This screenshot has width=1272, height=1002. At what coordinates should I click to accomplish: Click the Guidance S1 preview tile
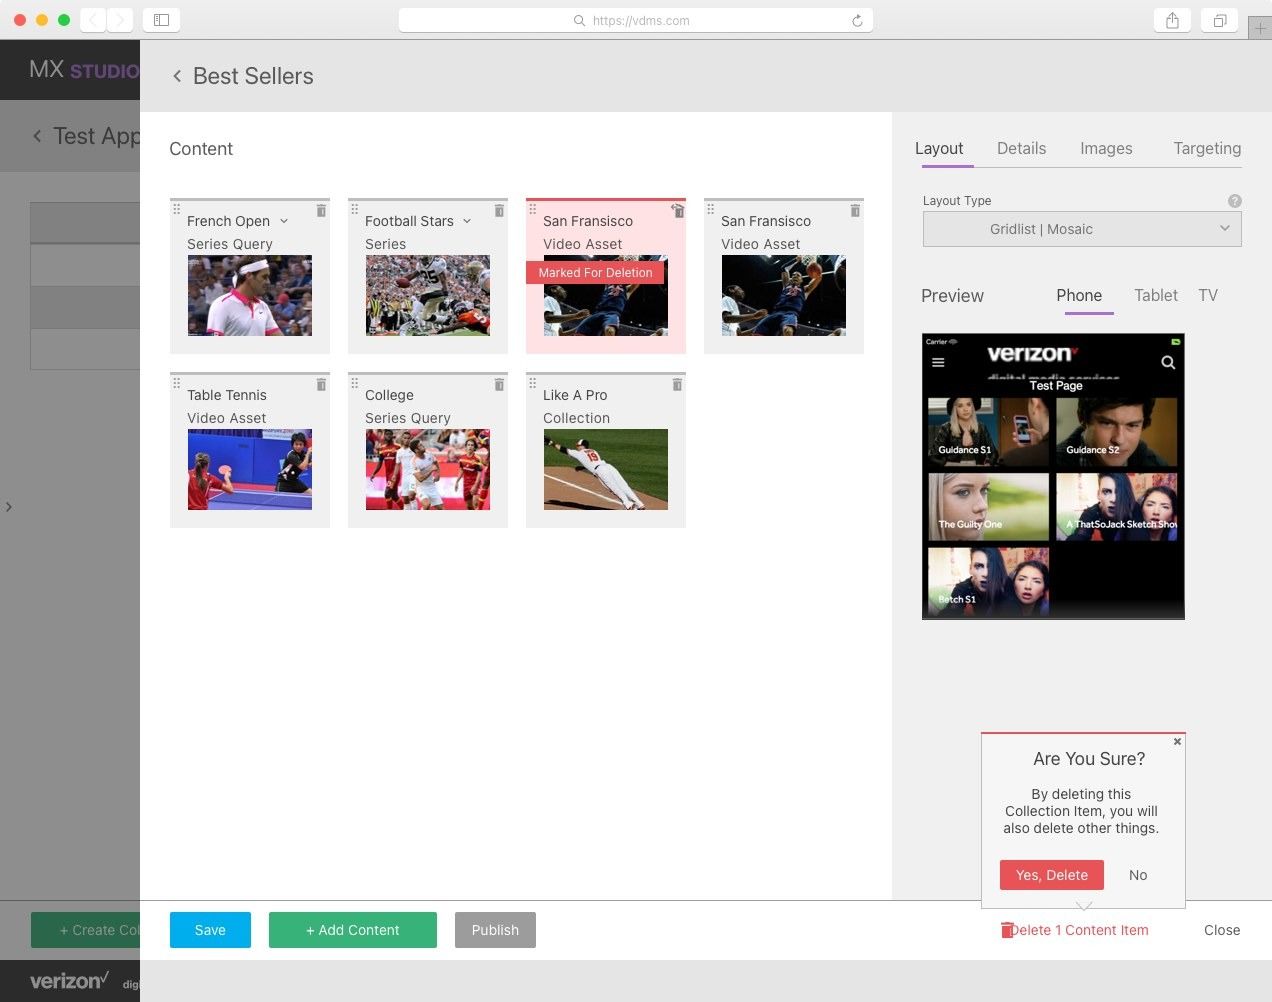[988, 431]
